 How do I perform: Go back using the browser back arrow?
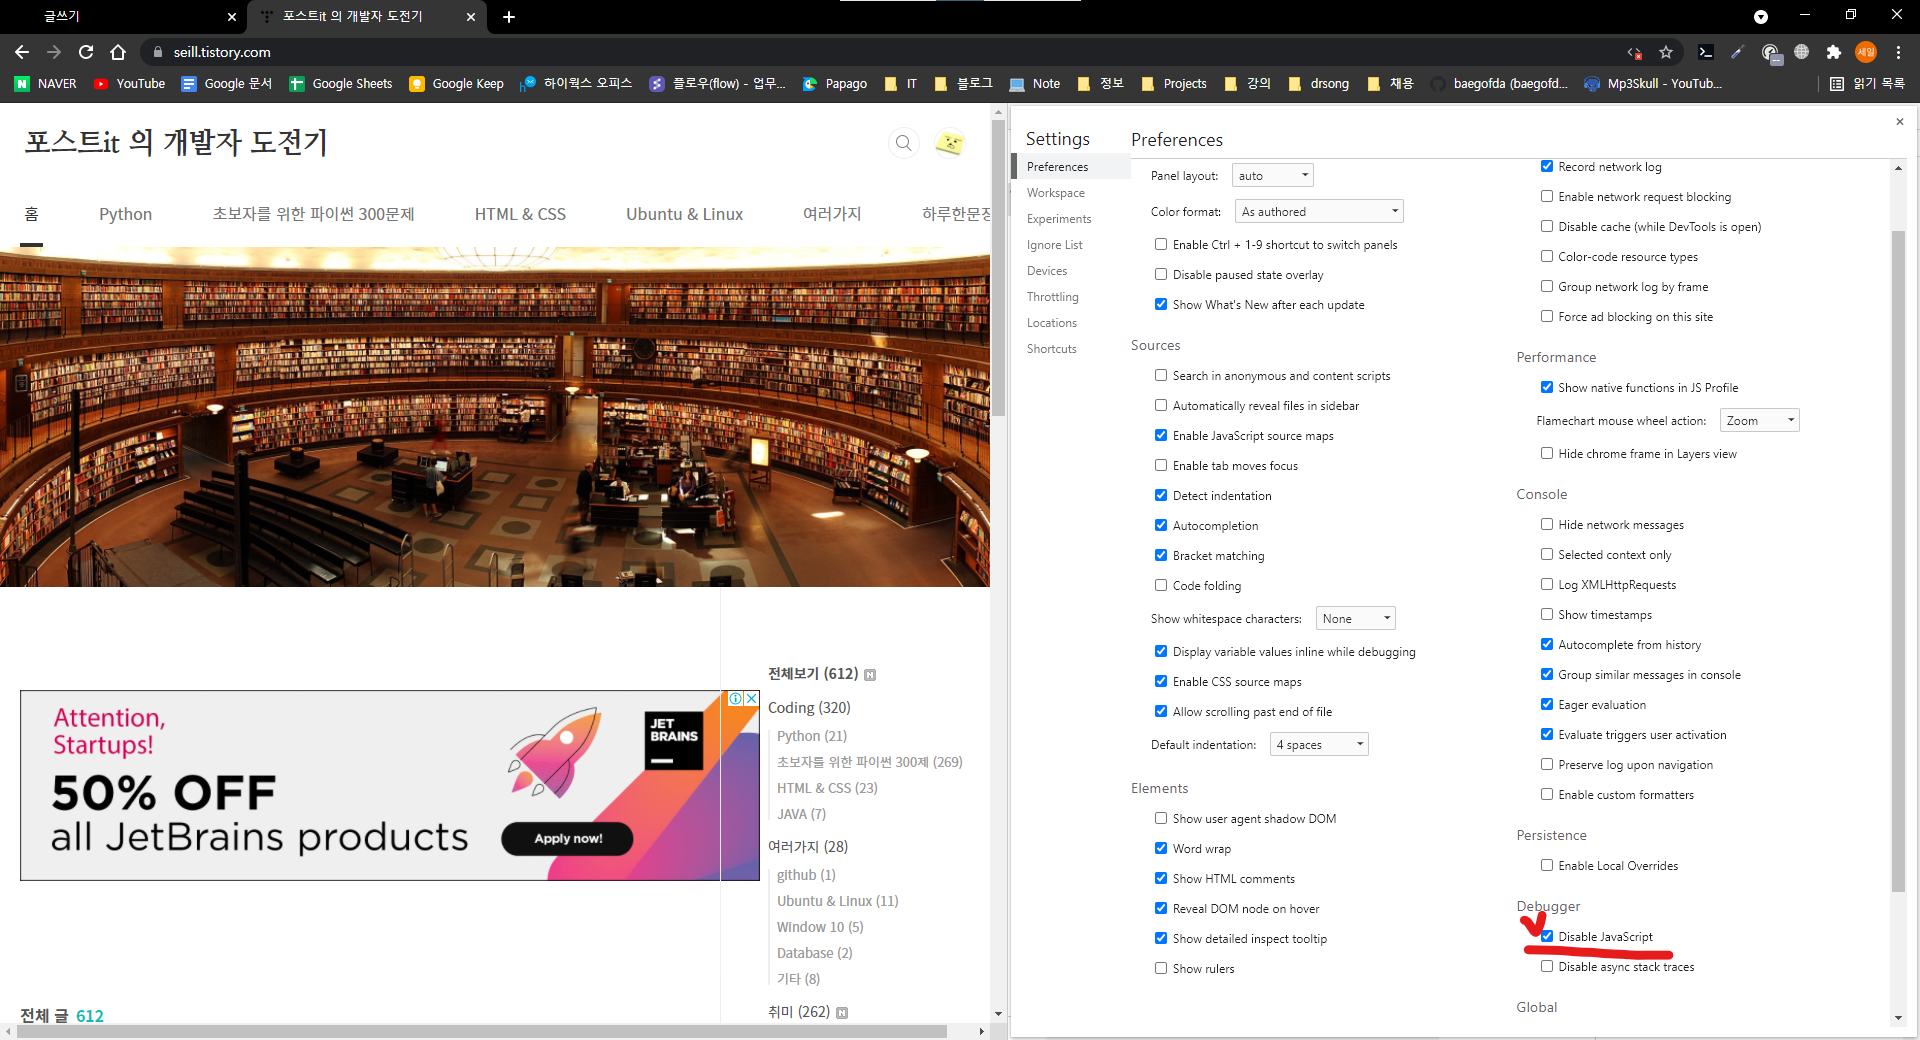(22, 52)
